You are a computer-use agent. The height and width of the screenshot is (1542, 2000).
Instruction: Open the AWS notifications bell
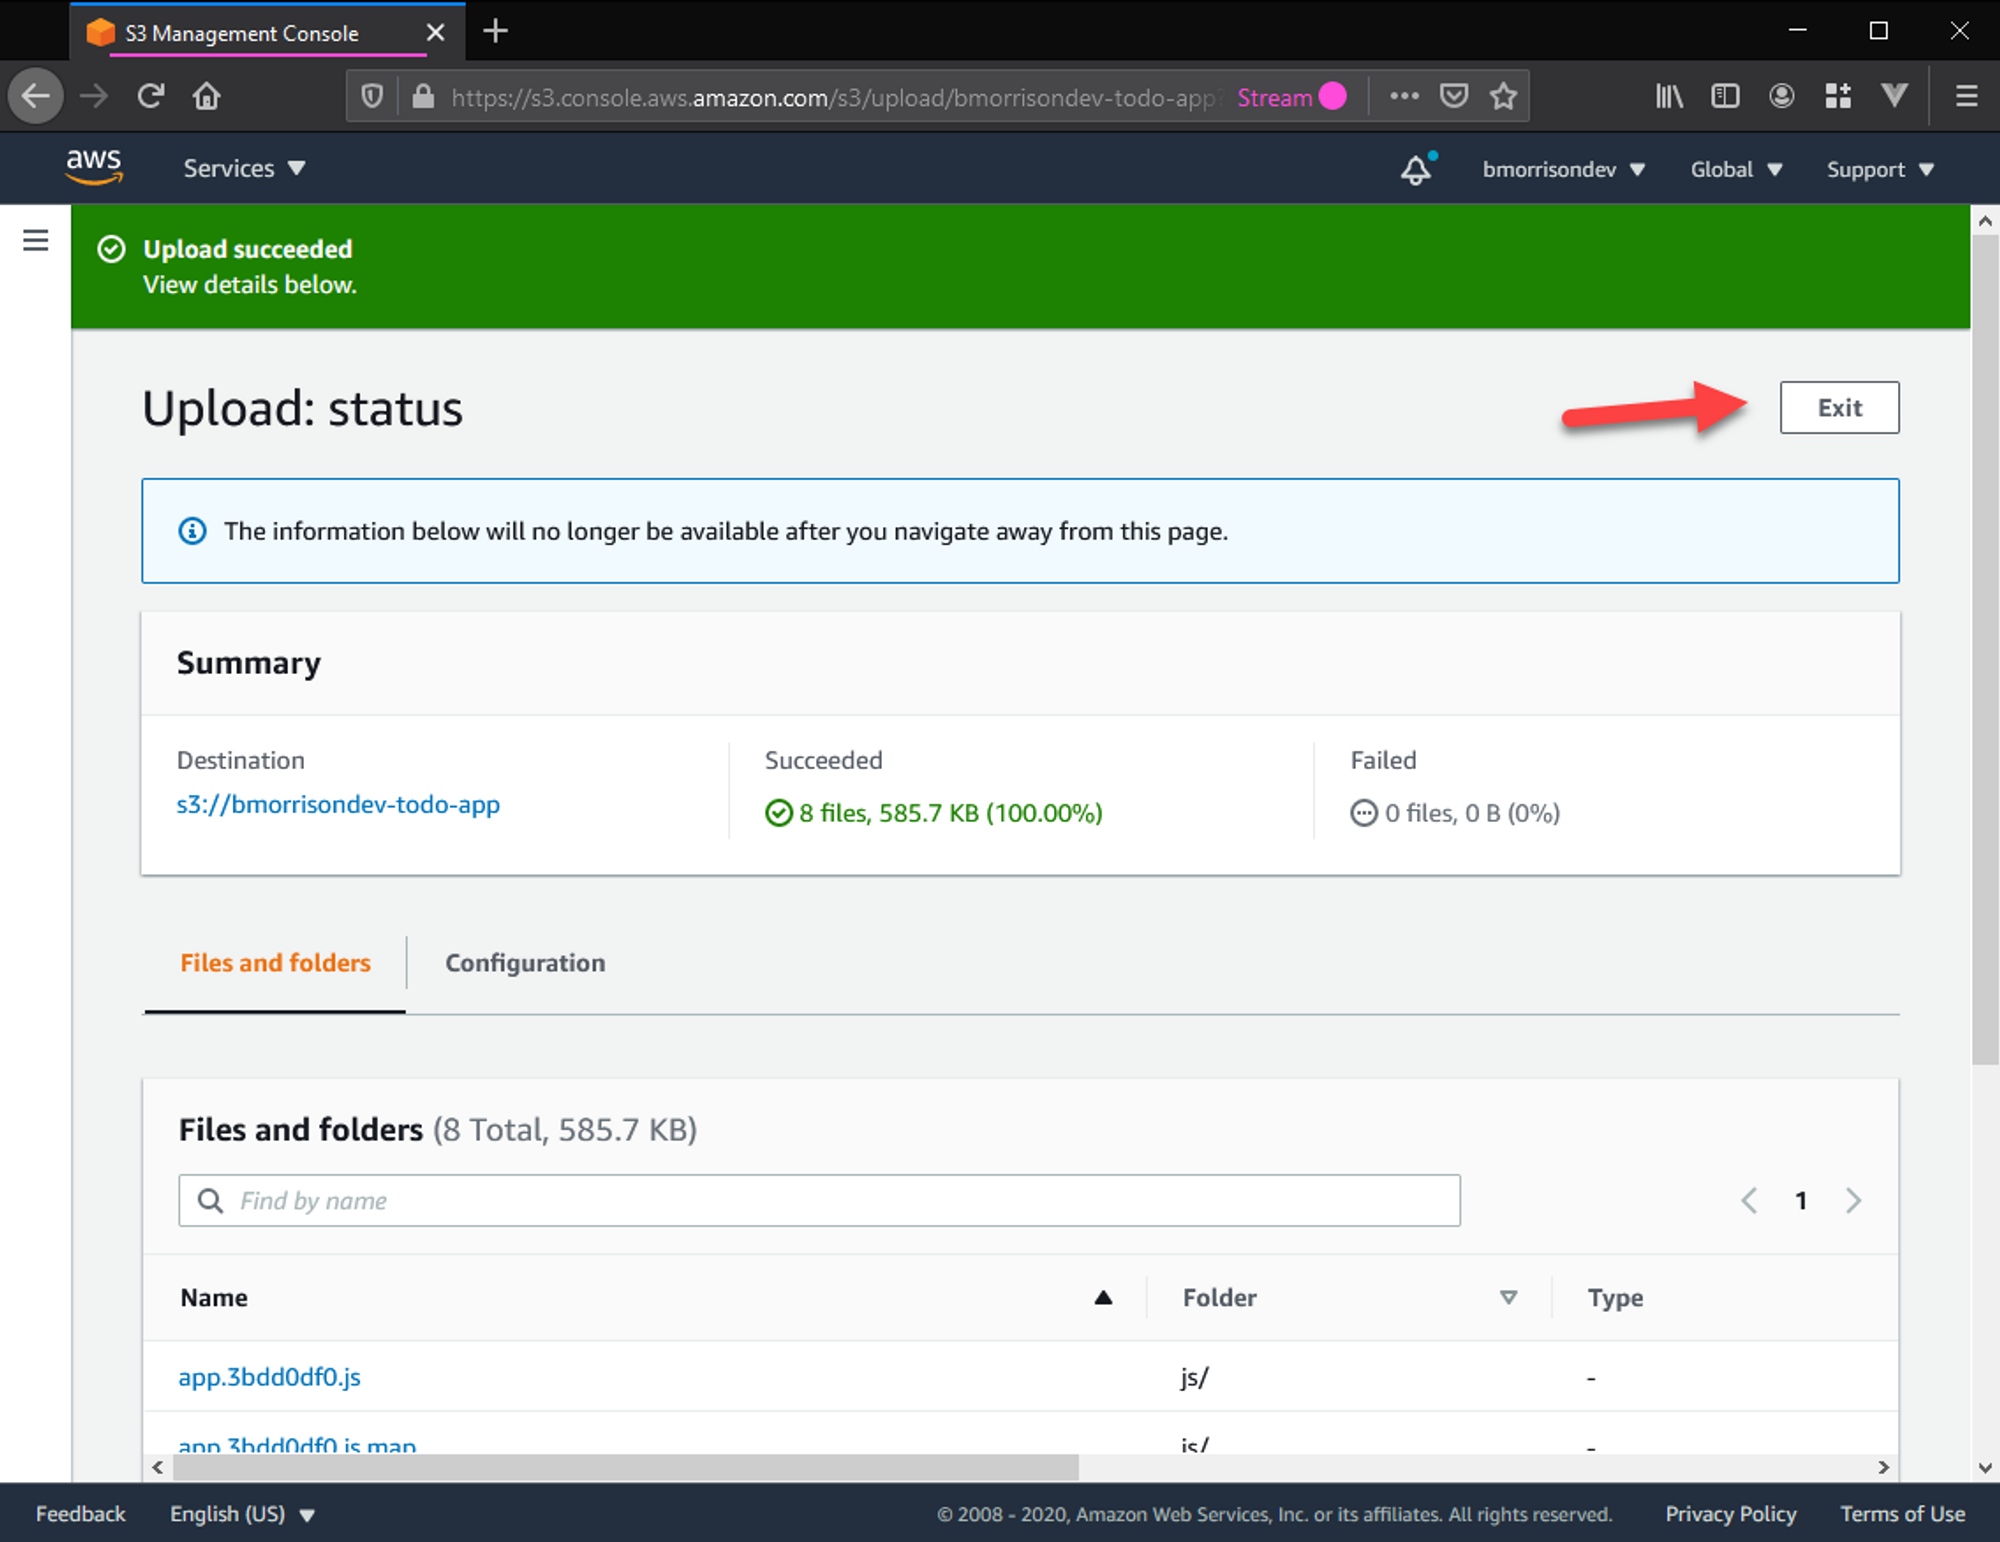pos(1416,169)
